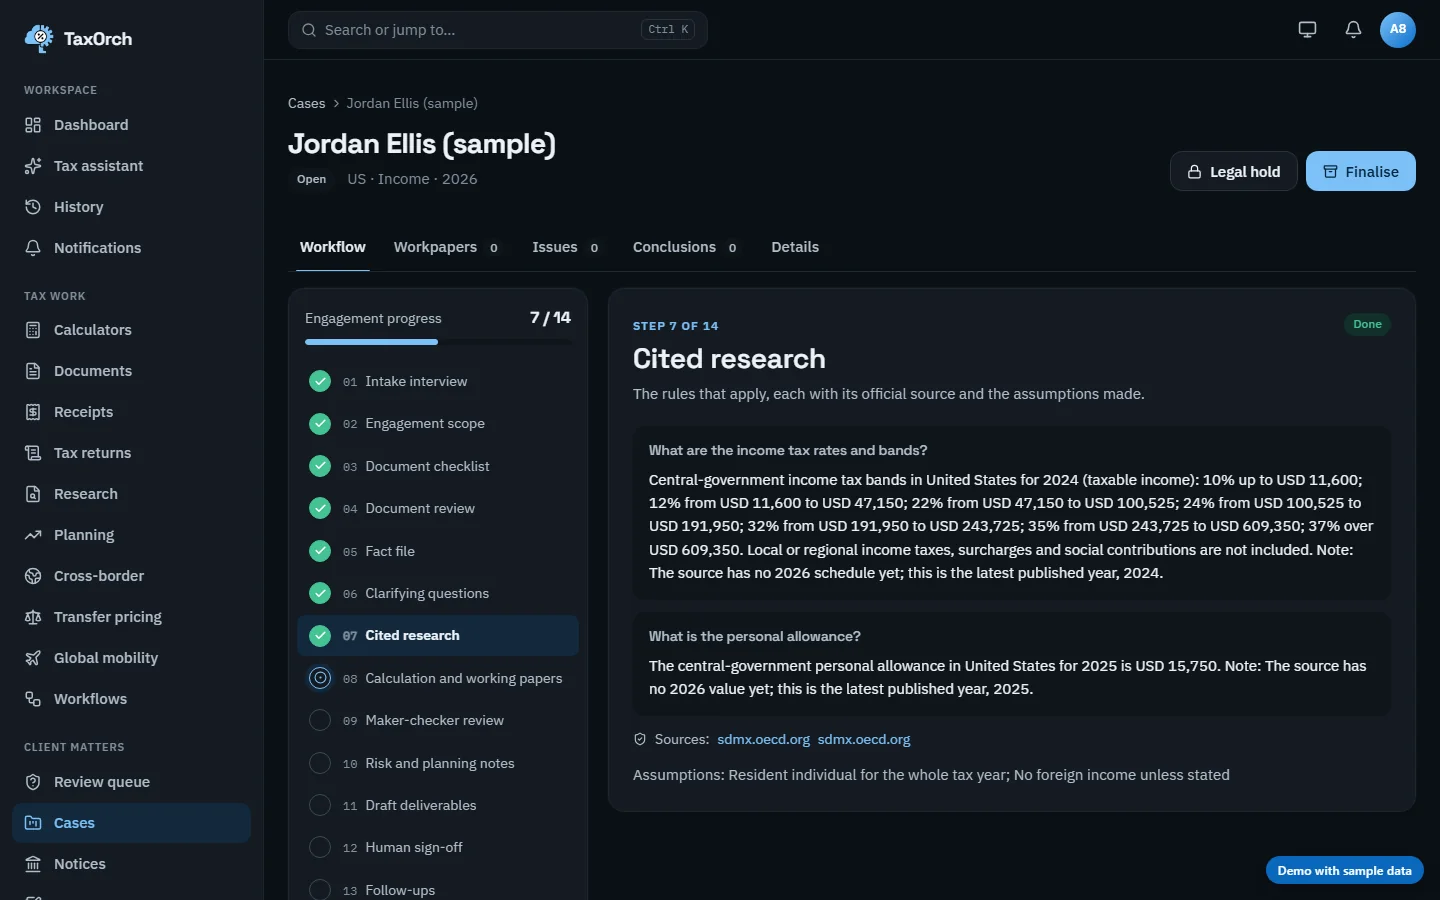Switch to the Workpapers tab

pos(447,247)
